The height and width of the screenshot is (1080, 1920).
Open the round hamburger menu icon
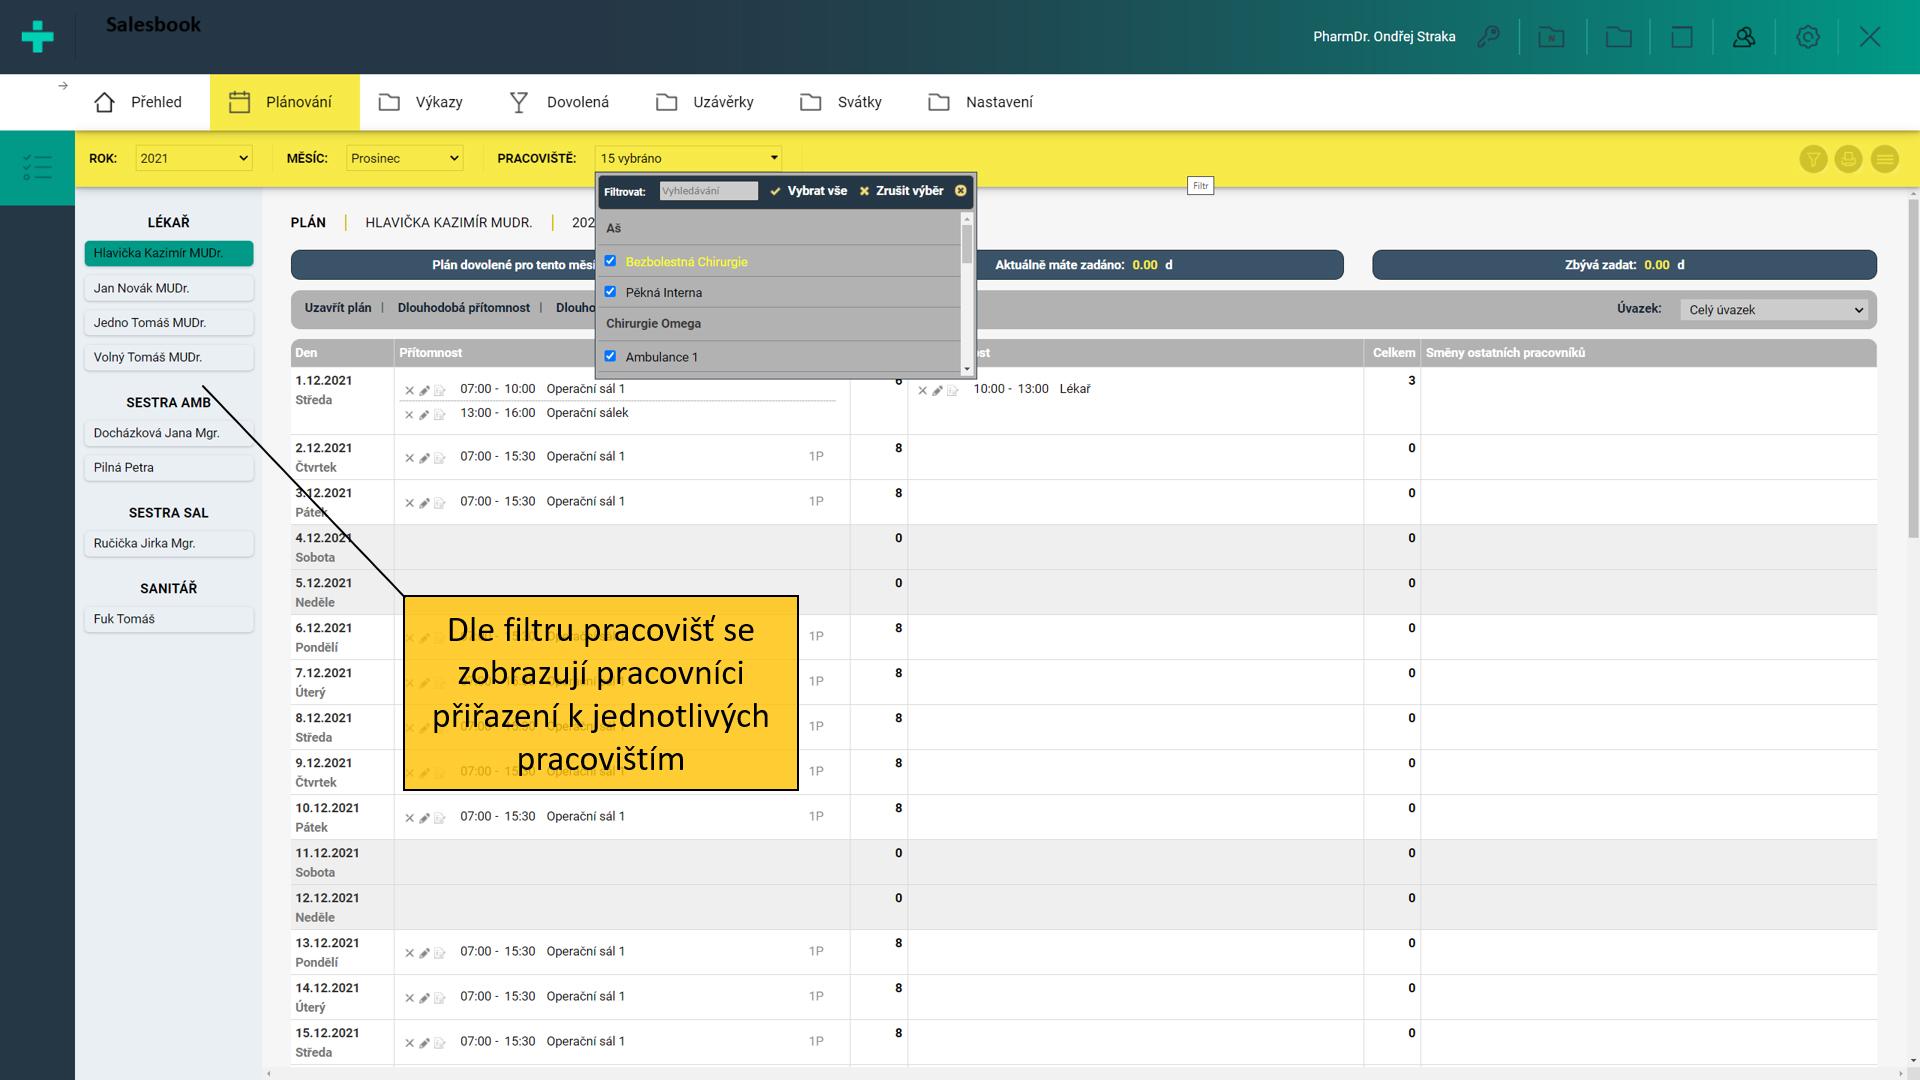1884,159
